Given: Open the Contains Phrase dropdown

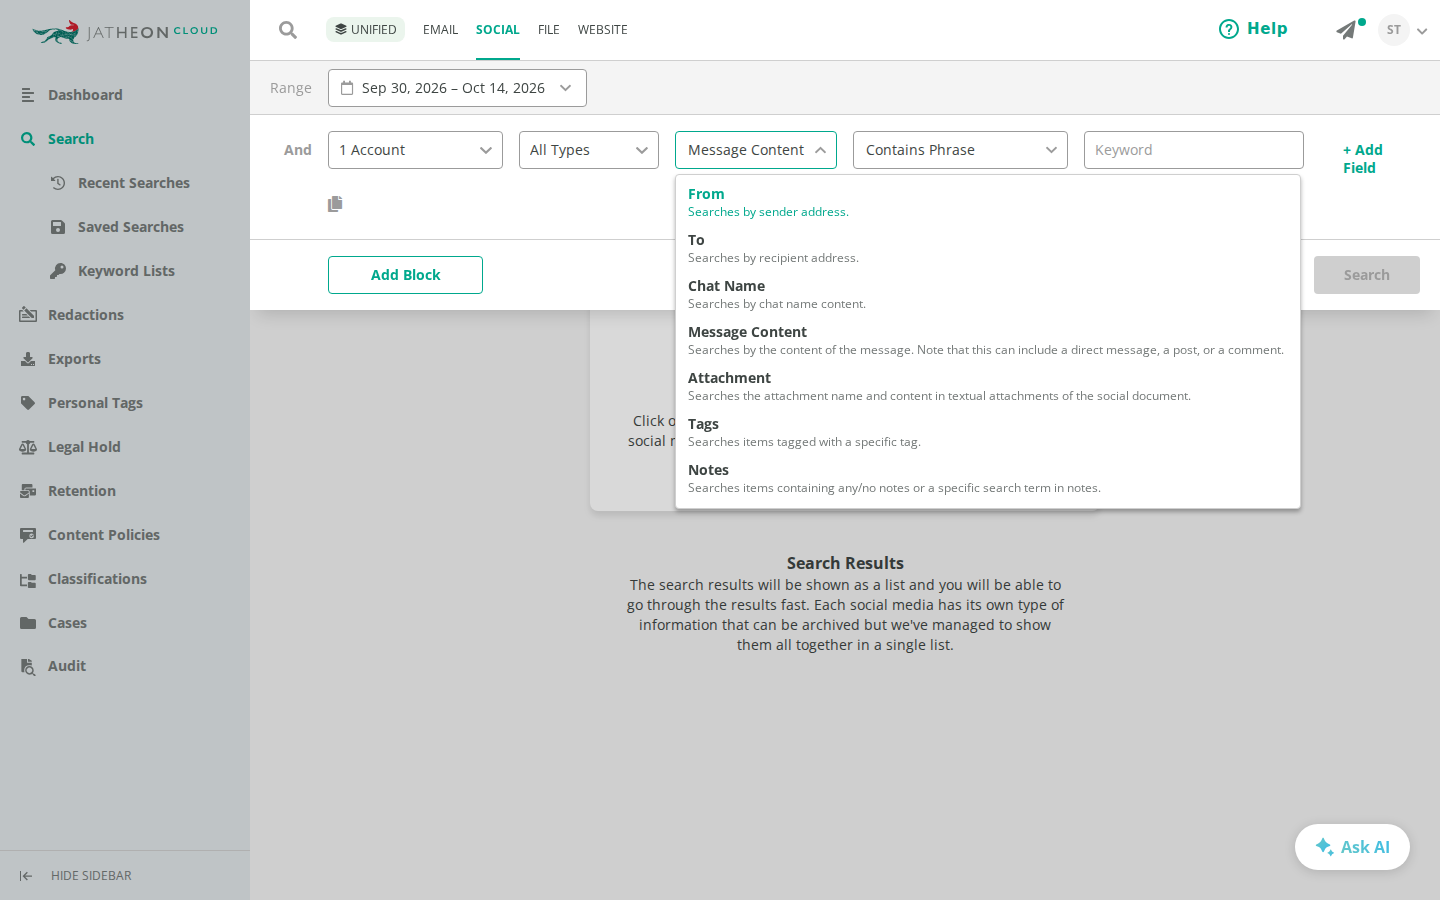Looking at the screenshot, I should pyautogui.click(x=960, y=150).
